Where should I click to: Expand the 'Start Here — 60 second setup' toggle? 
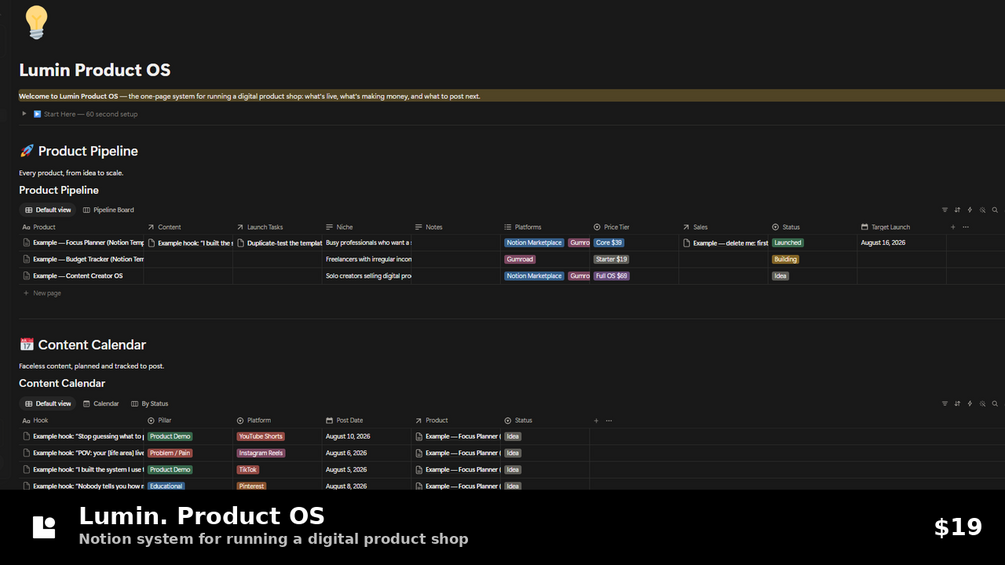pyautogui.click(x=24, y=114)
